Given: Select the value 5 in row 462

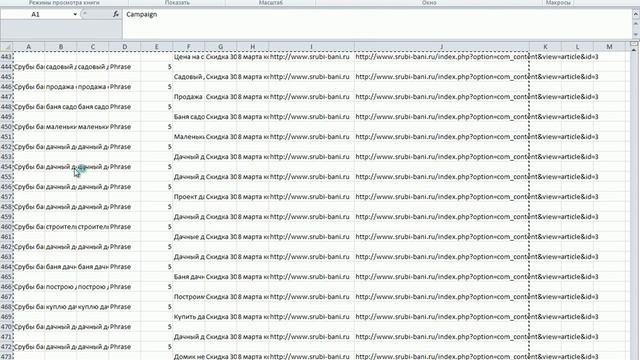Looking at the screenshot, I should (x=157, y=247).
